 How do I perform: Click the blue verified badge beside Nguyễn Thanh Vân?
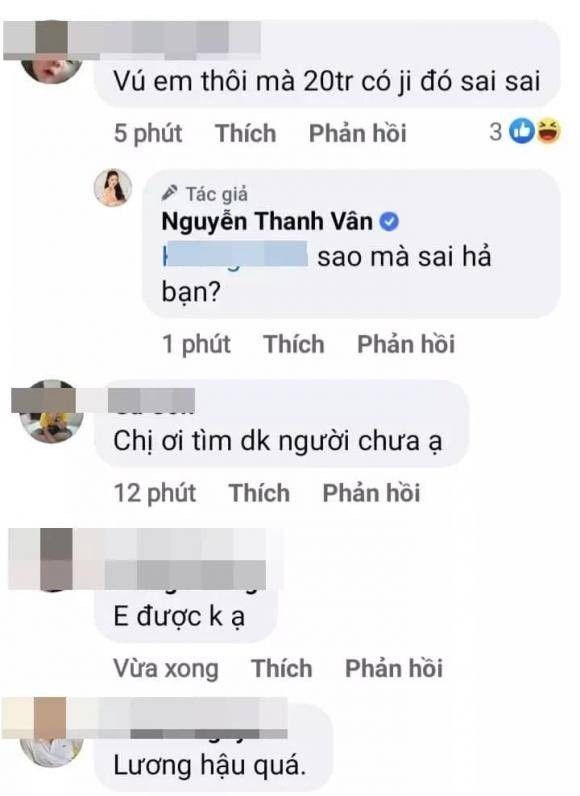[x=389, y=222]
